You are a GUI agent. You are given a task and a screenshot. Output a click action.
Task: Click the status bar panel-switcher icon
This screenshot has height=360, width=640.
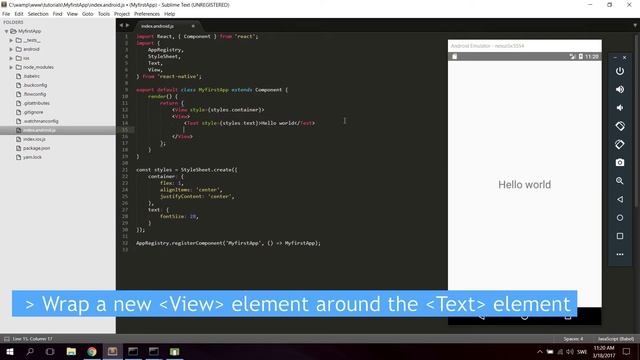[7, 339]
